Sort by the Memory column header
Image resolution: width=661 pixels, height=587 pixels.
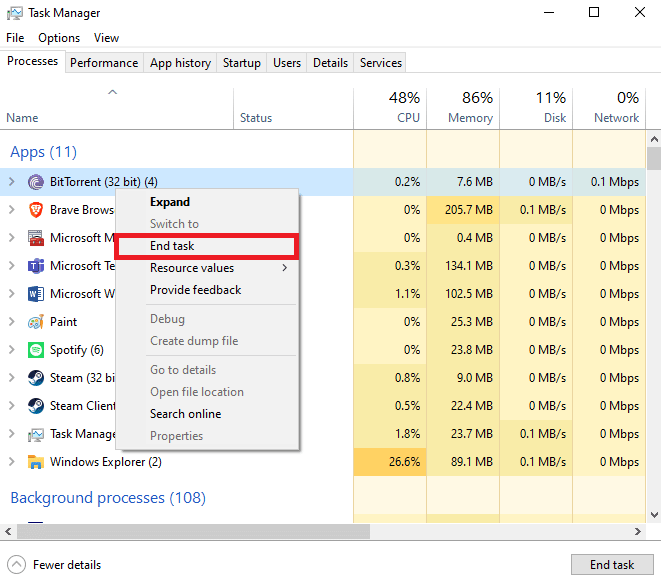tap(463, 108)
